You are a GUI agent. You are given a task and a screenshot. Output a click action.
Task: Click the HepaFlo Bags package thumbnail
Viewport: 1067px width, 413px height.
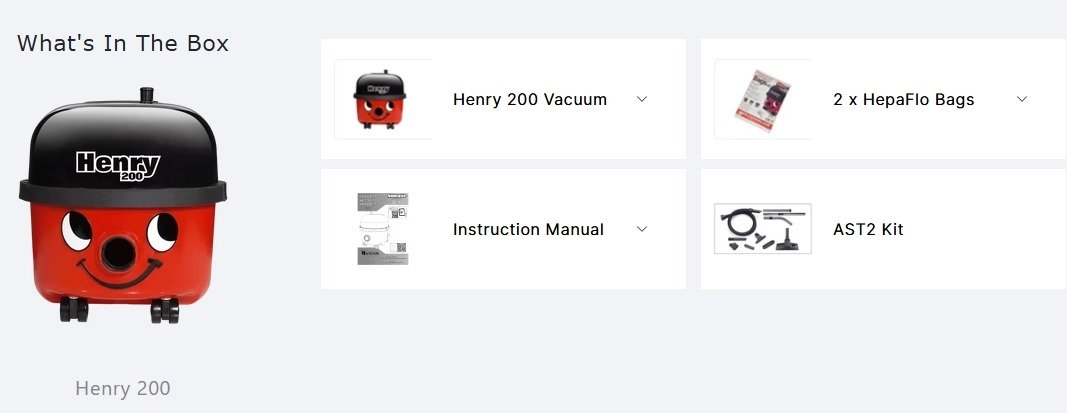coord(762,97)
